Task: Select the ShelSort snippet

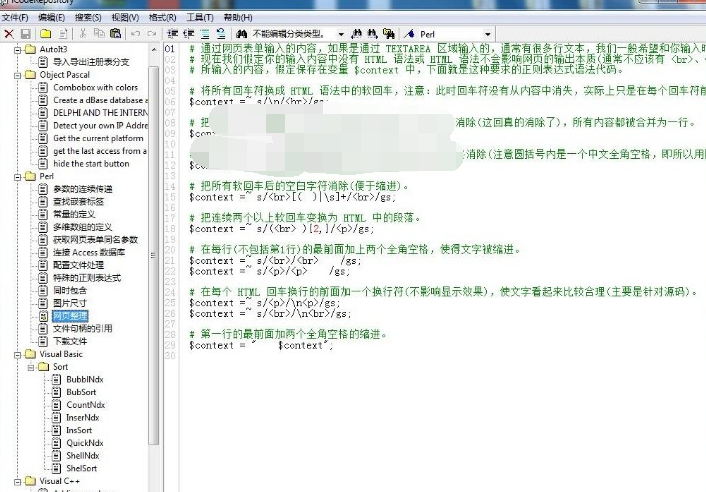Action: tap(81, 468)
